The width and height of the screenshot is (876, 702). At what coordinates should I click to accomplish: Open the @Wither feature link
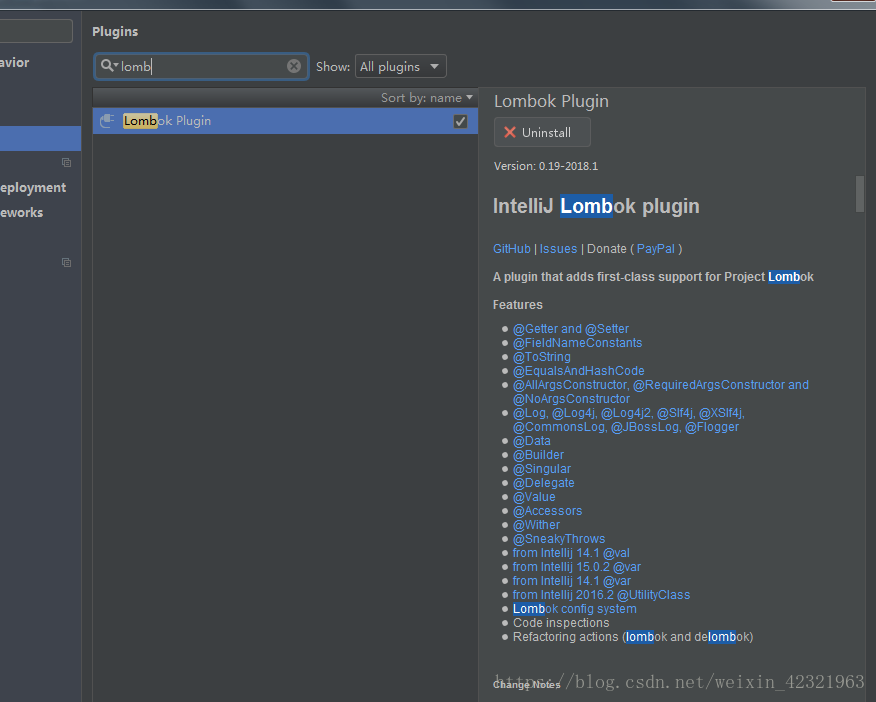536,525
